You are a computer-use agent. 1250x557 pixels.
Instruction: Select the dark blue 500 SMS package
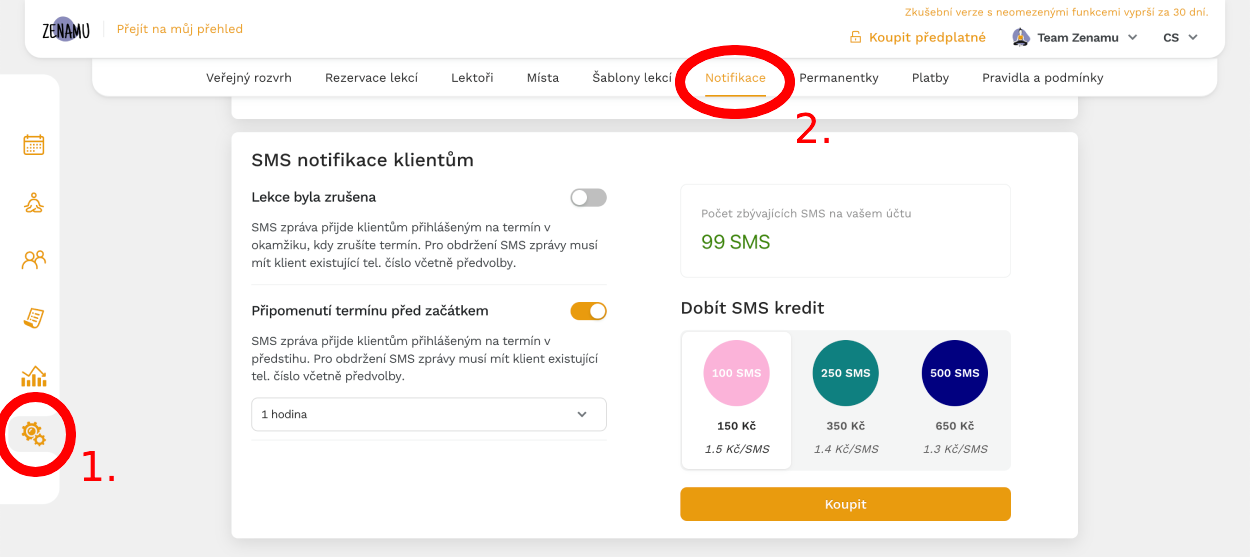pyautogui.click(x=955, y=400)
